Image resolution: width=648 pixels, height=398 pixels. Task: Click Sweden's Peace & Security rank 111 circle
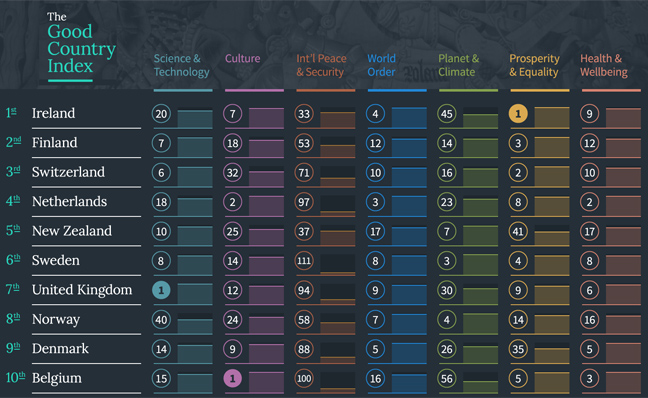tap(304, 261)
